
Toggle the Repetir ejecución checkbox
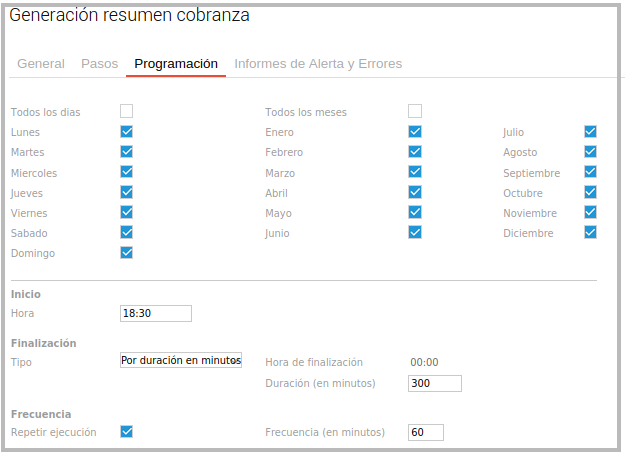click(x=127, y=432)
